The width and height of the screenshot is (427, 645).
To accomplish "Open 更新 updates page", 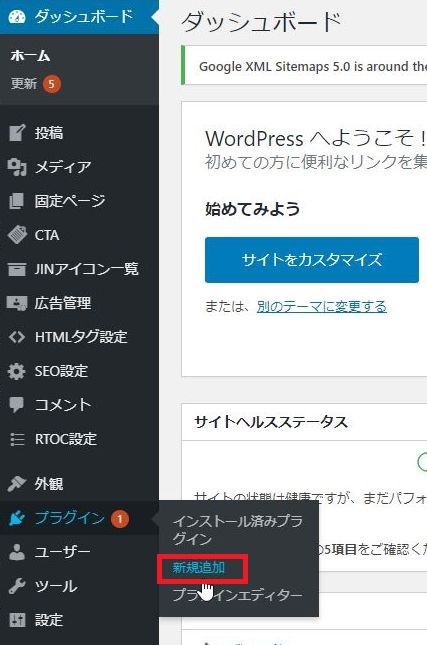I will pos(23,84).
